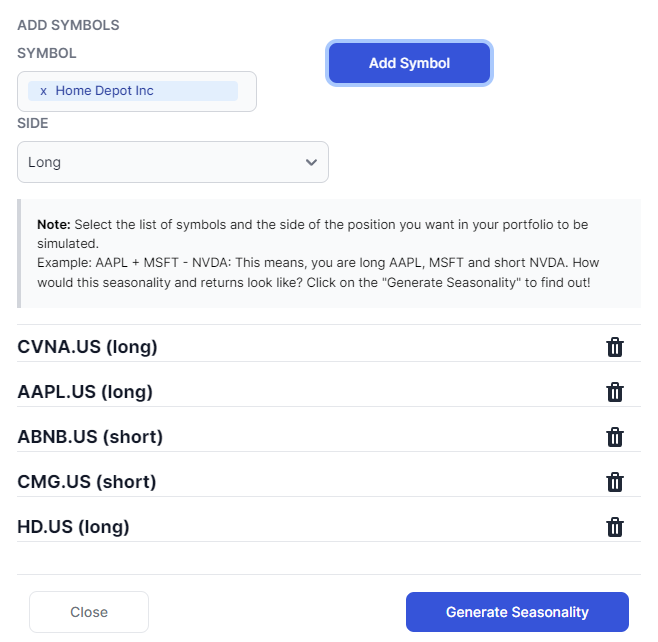Click the Add Symbol button

tap(409, 63)
